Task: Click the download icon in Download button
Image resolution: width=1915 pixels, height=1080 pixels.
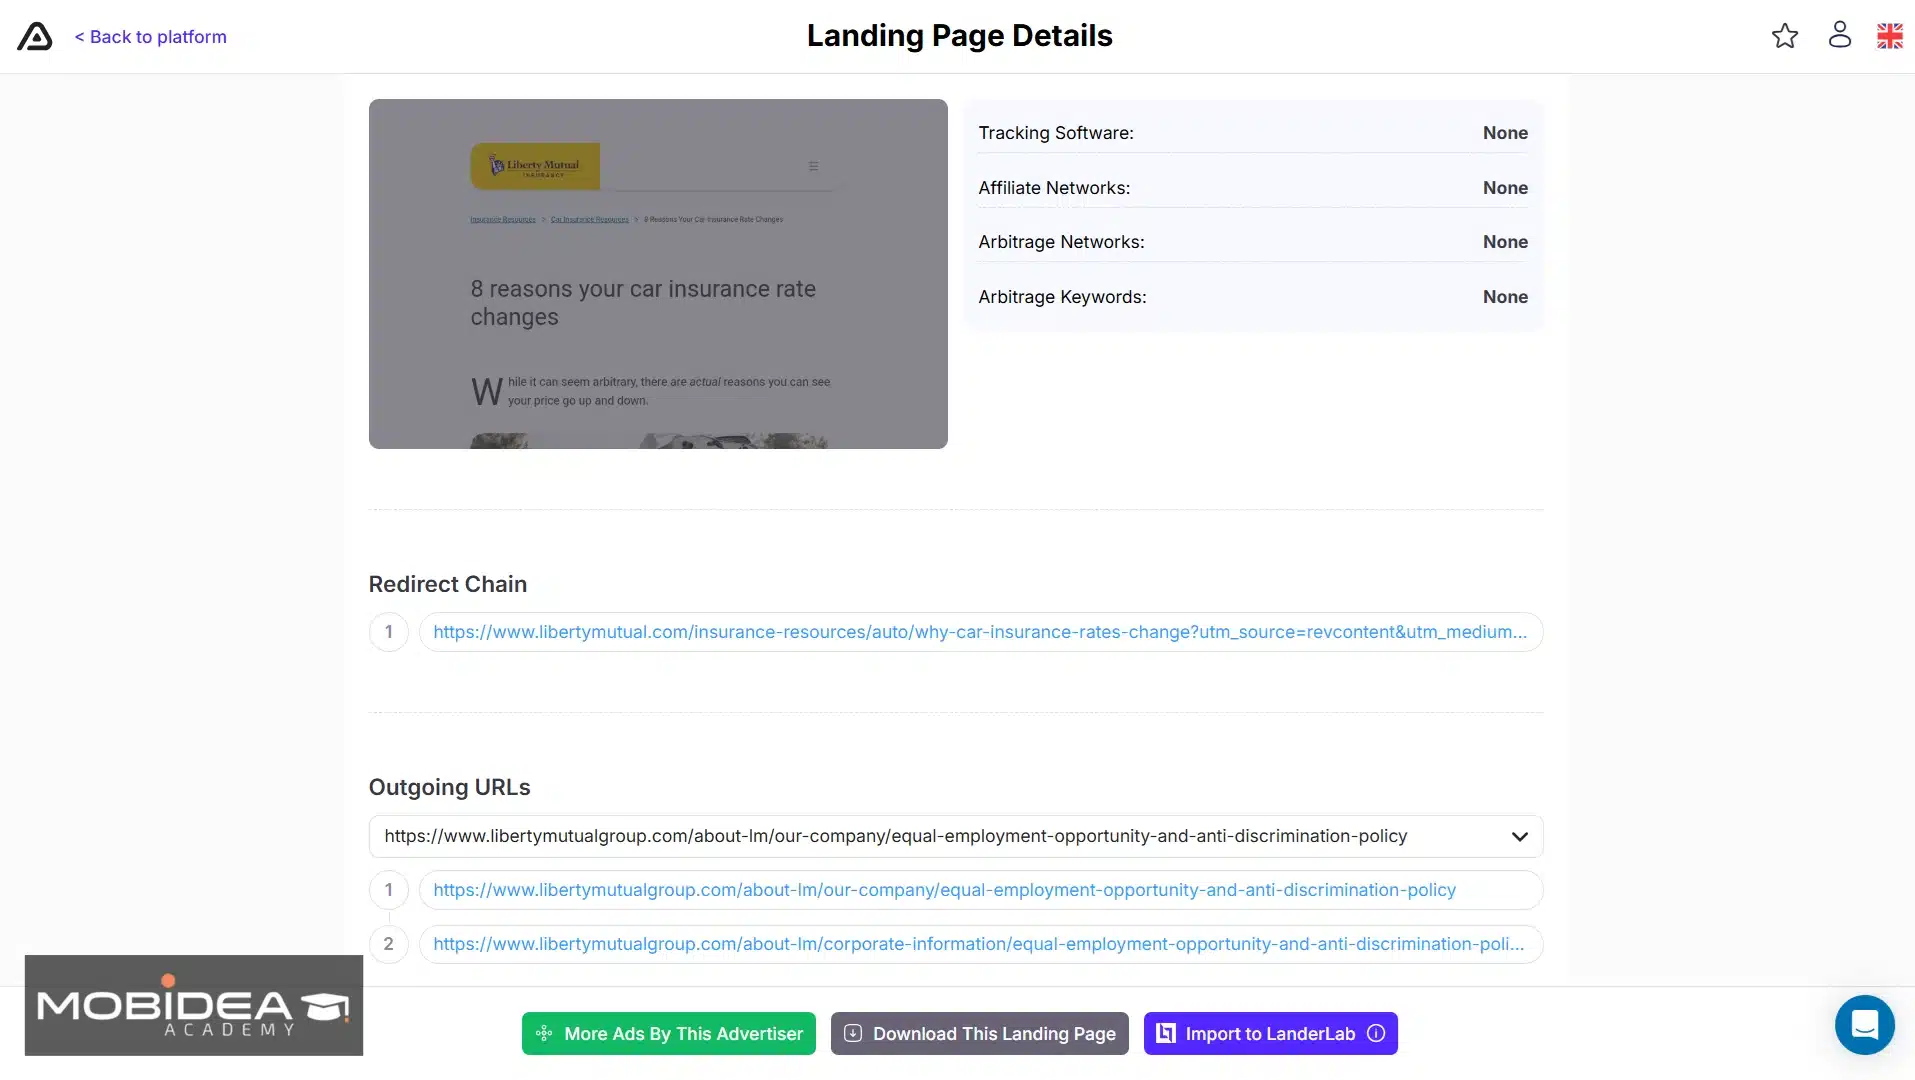Action: click(853, 1034)
